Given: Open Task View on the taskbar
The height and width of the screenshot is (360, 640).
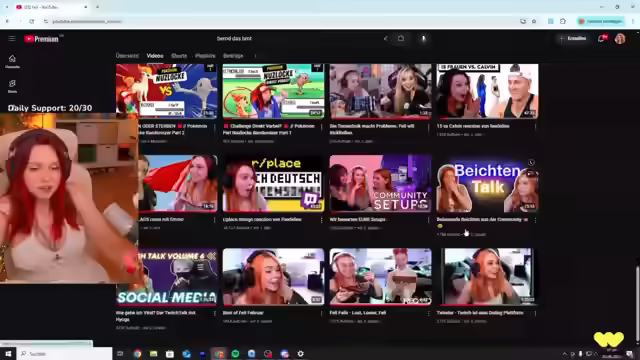Looking at the screenshot, I should [120, 353].
